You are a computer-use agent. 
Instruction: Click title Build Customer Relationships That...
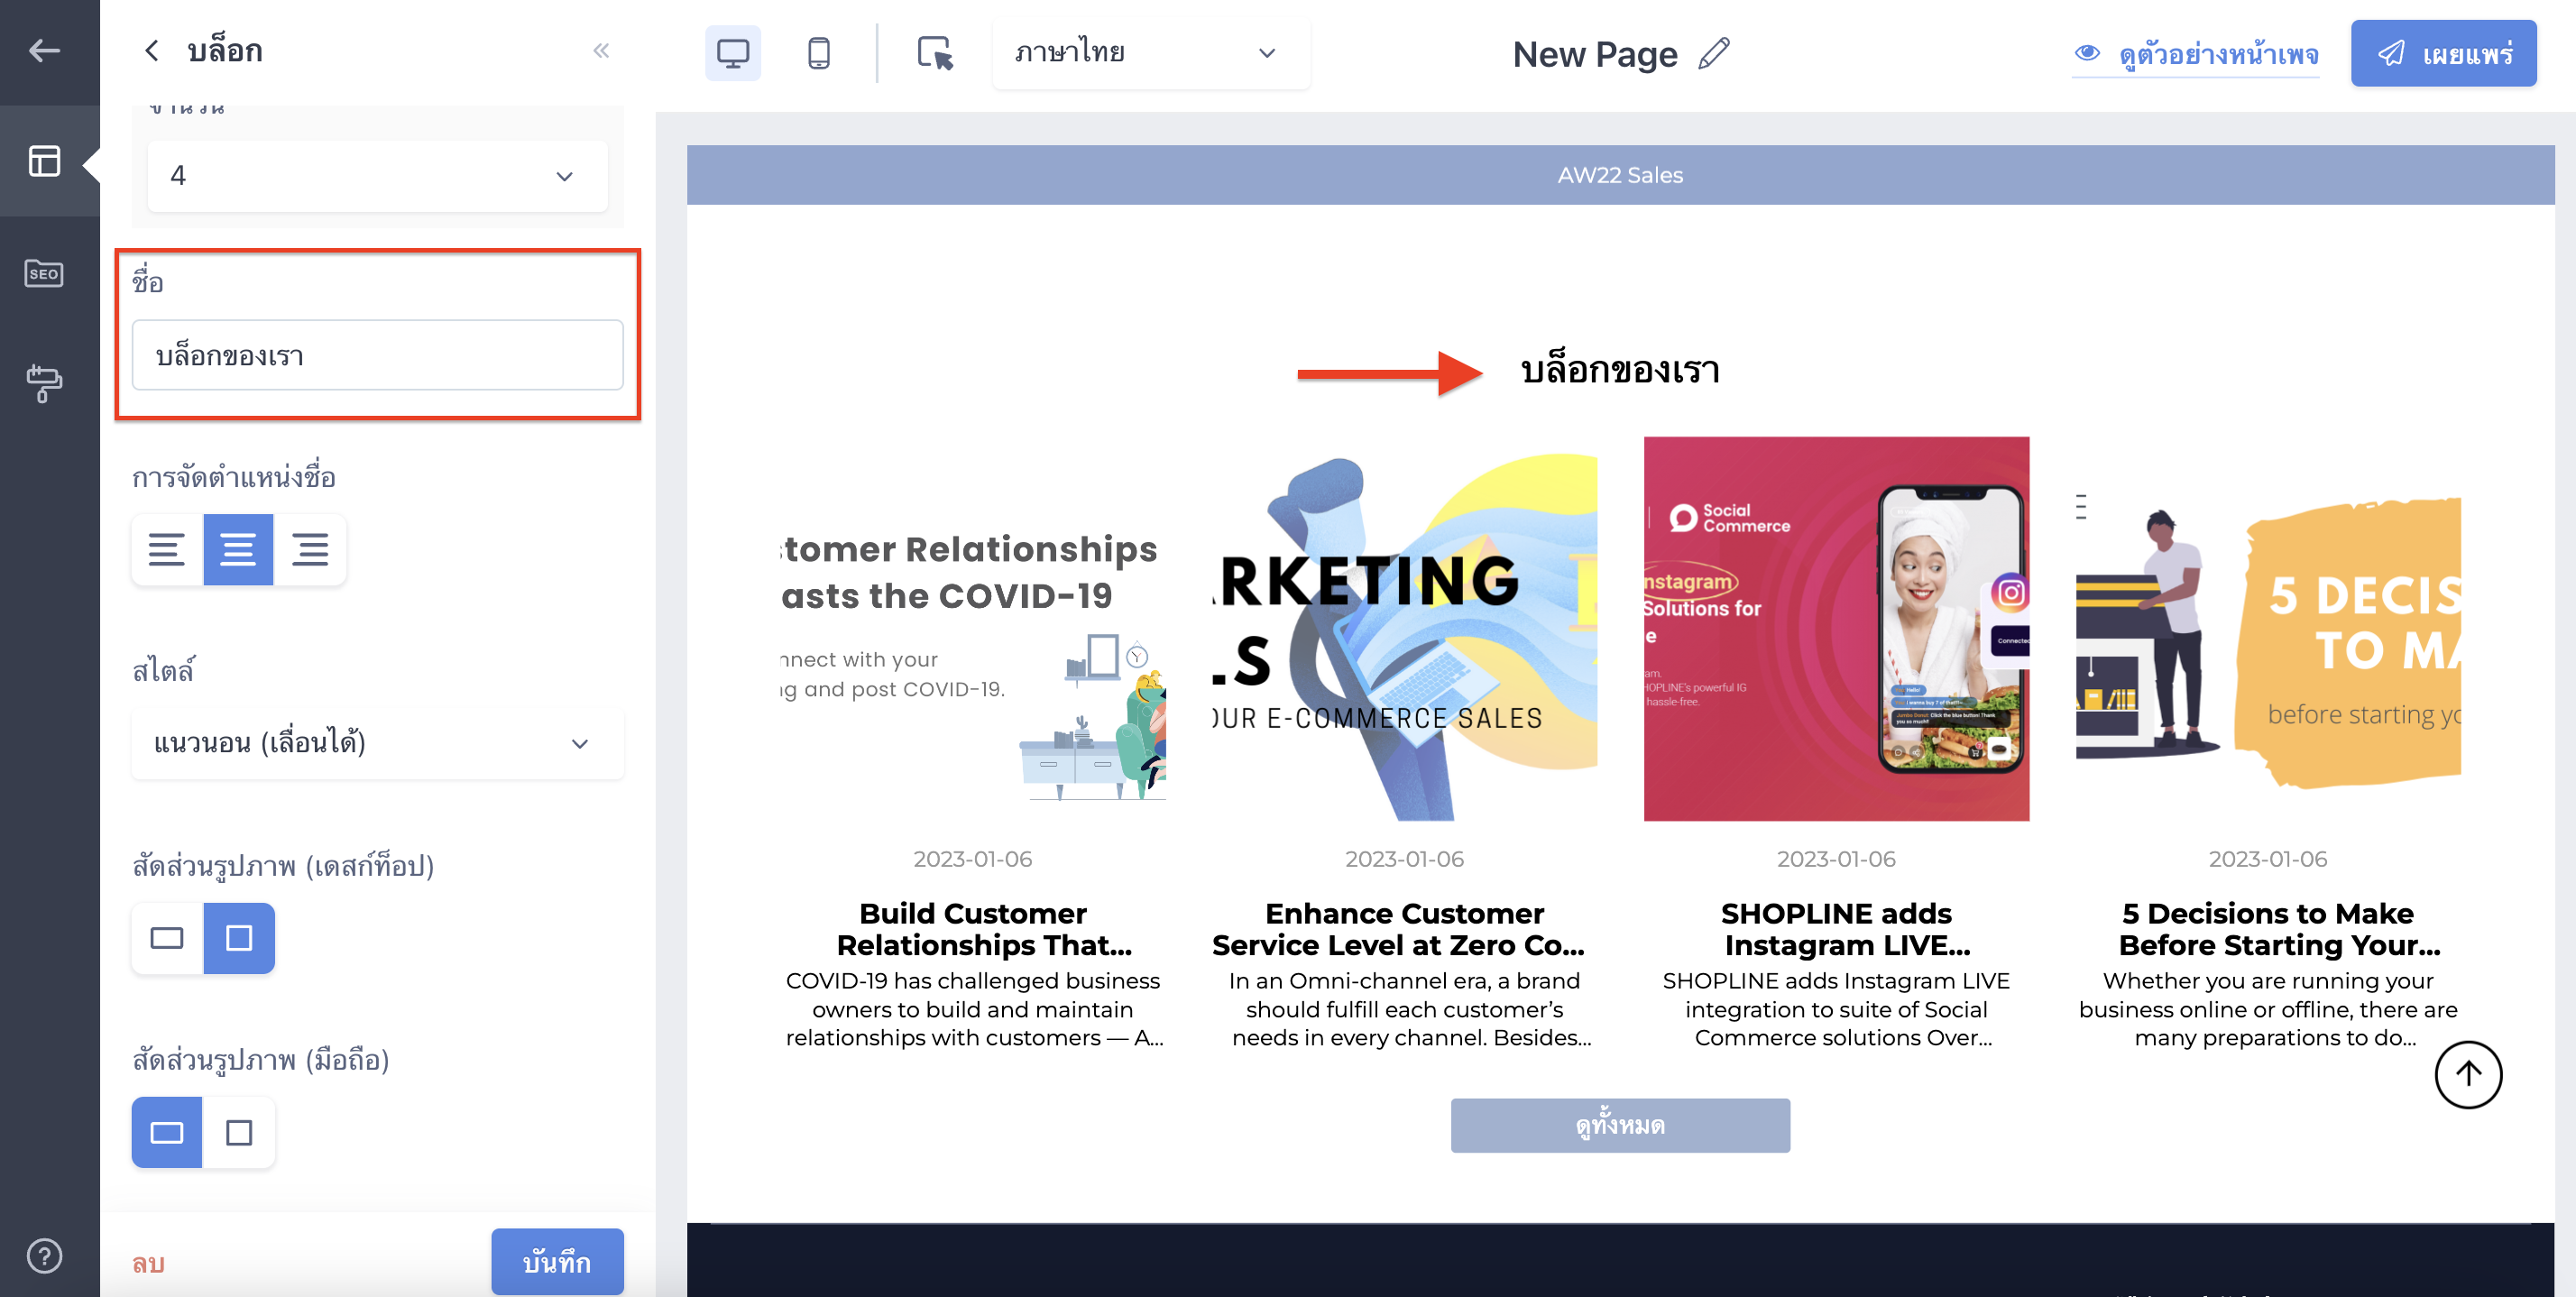click(984, 929)
